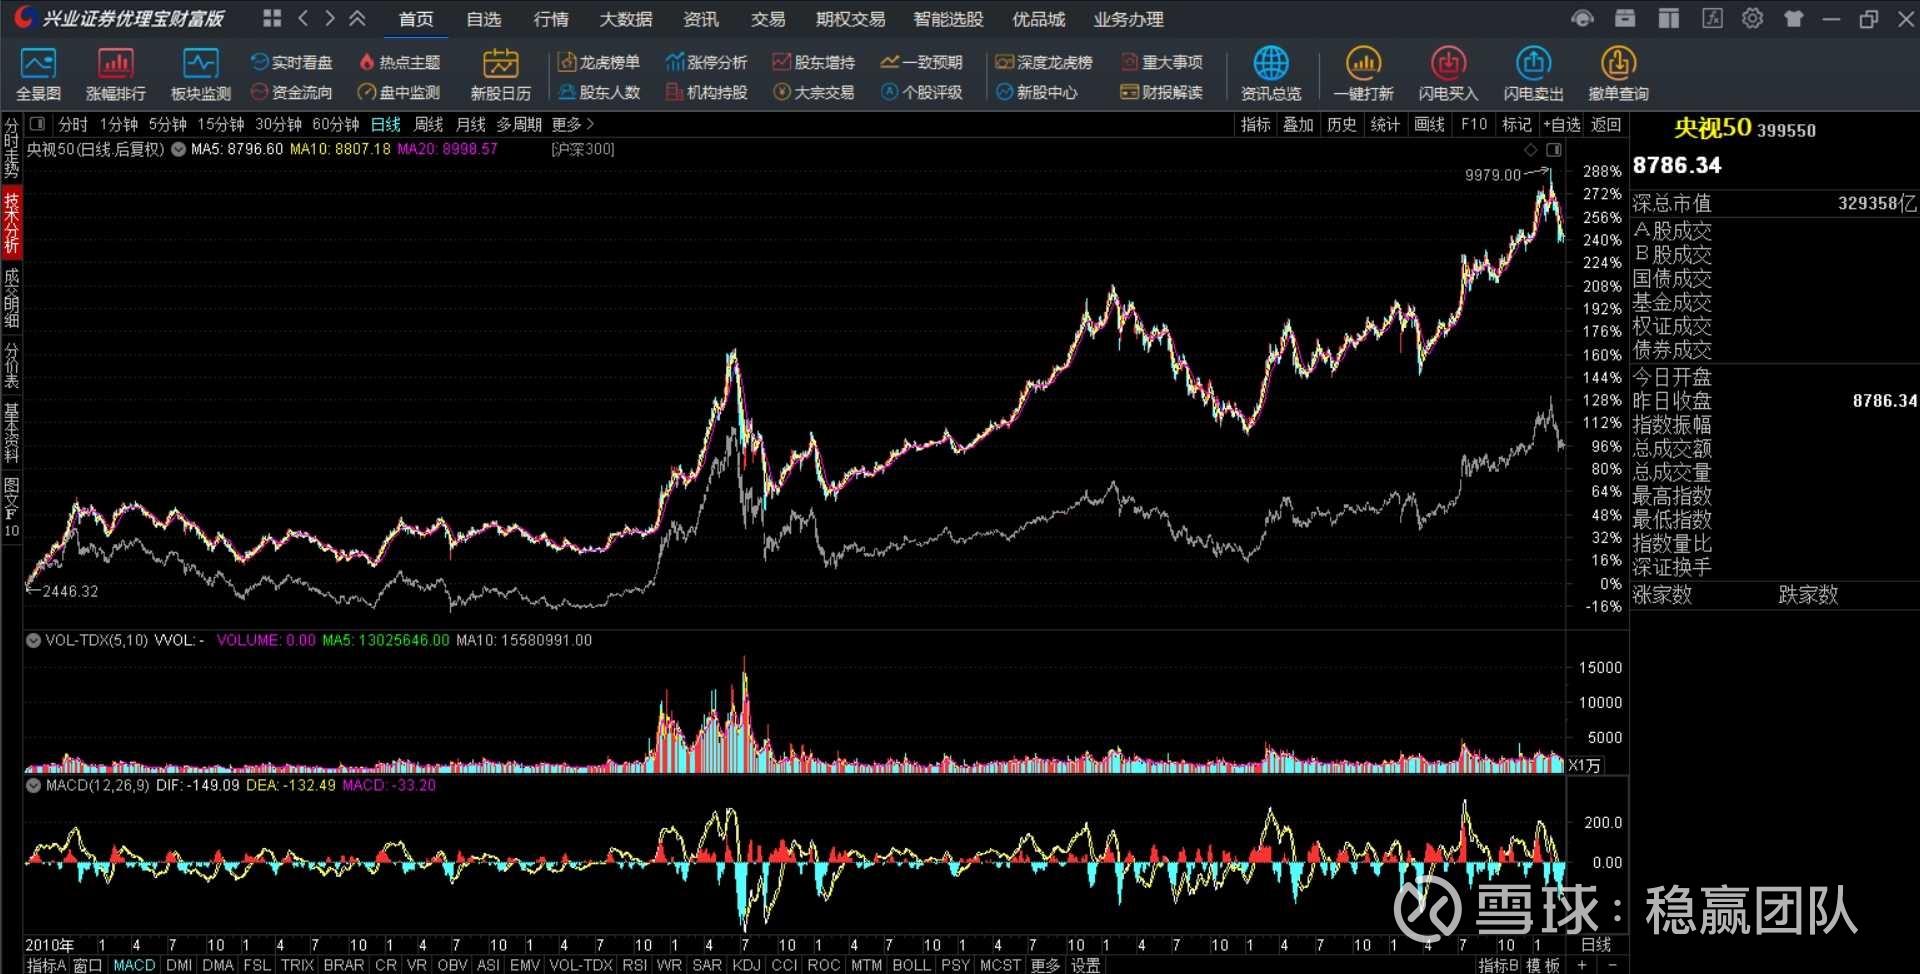Open 财报解读 financial report analysis

coord(1162,92)
